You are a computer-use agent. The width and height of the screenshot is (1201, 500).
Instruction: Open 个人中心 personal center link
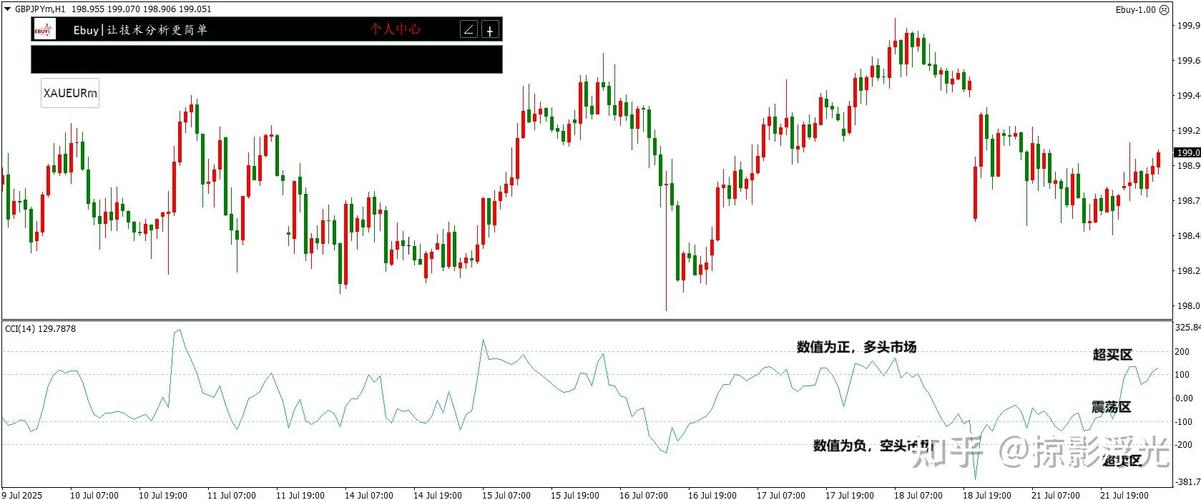coord(395,30)
